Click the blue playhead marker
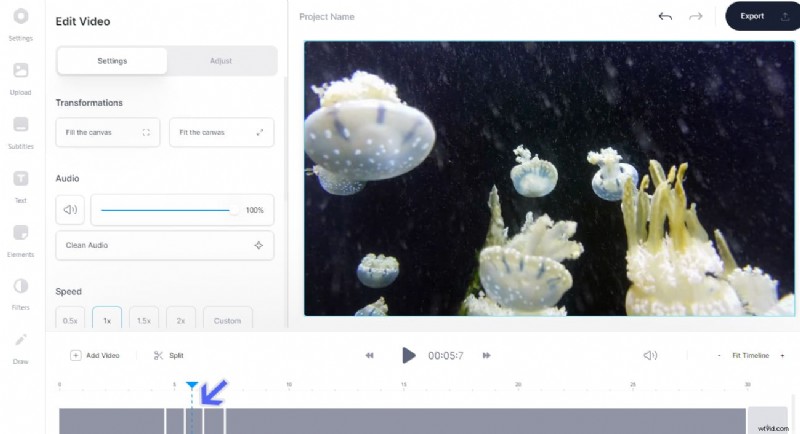 point(192,385)
